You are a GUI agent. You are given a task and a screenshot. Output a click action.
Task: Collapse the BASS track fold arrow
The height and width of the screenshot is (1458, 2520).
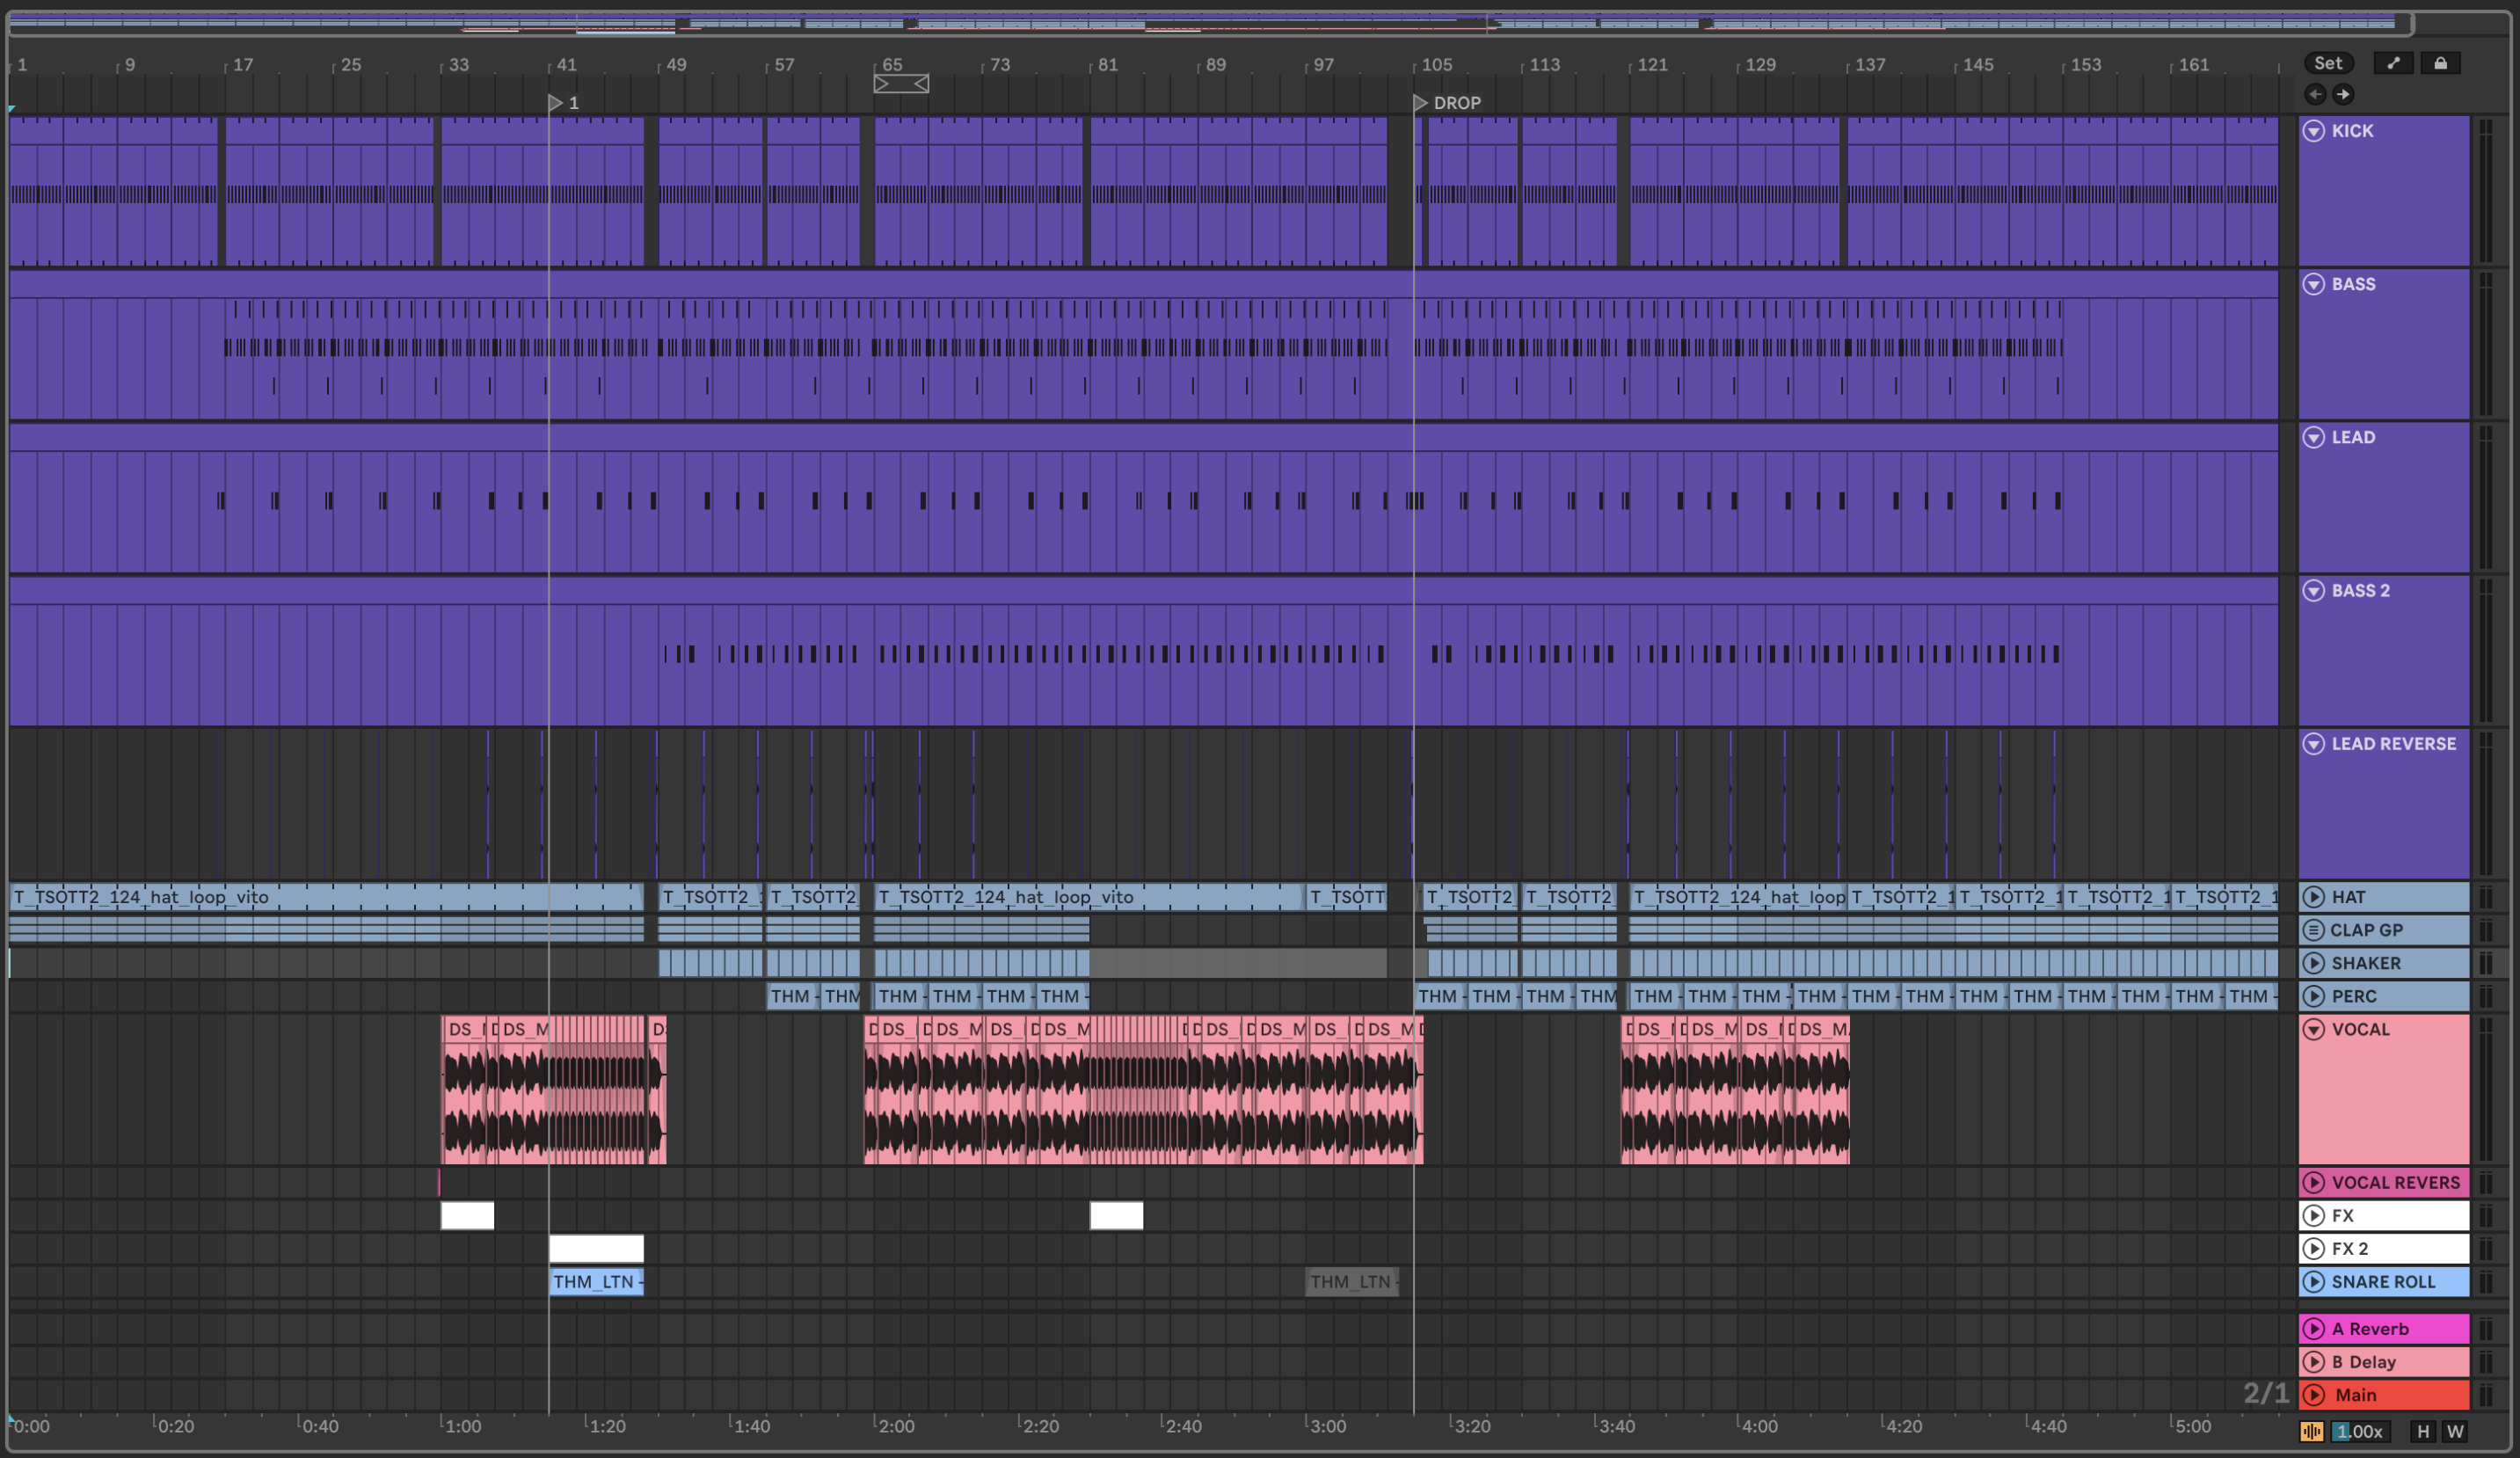2314,284
